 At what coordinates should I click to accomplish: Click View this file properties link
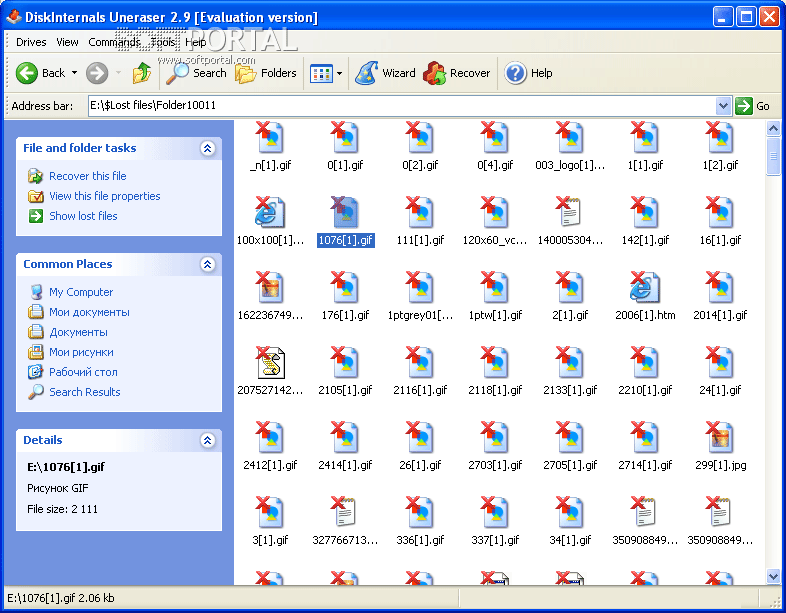pos(105,196)
